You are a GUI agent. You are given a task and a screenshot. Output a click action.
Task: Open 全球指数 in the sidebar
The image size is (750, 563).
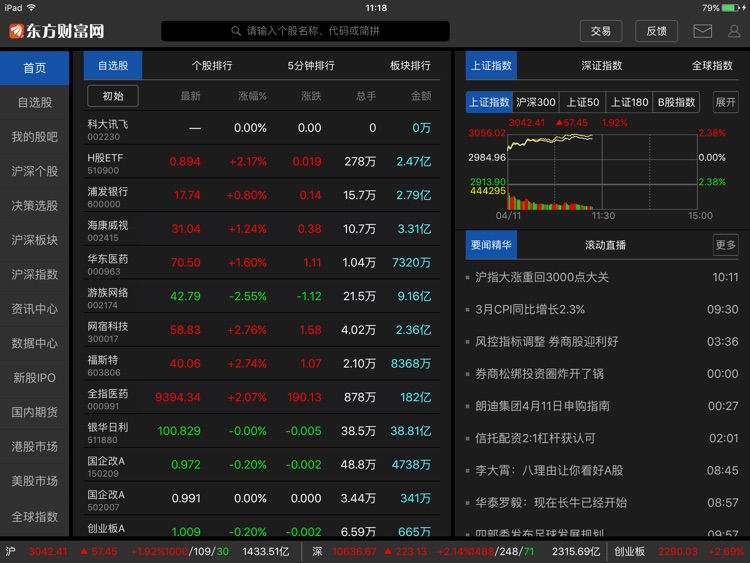34,517
